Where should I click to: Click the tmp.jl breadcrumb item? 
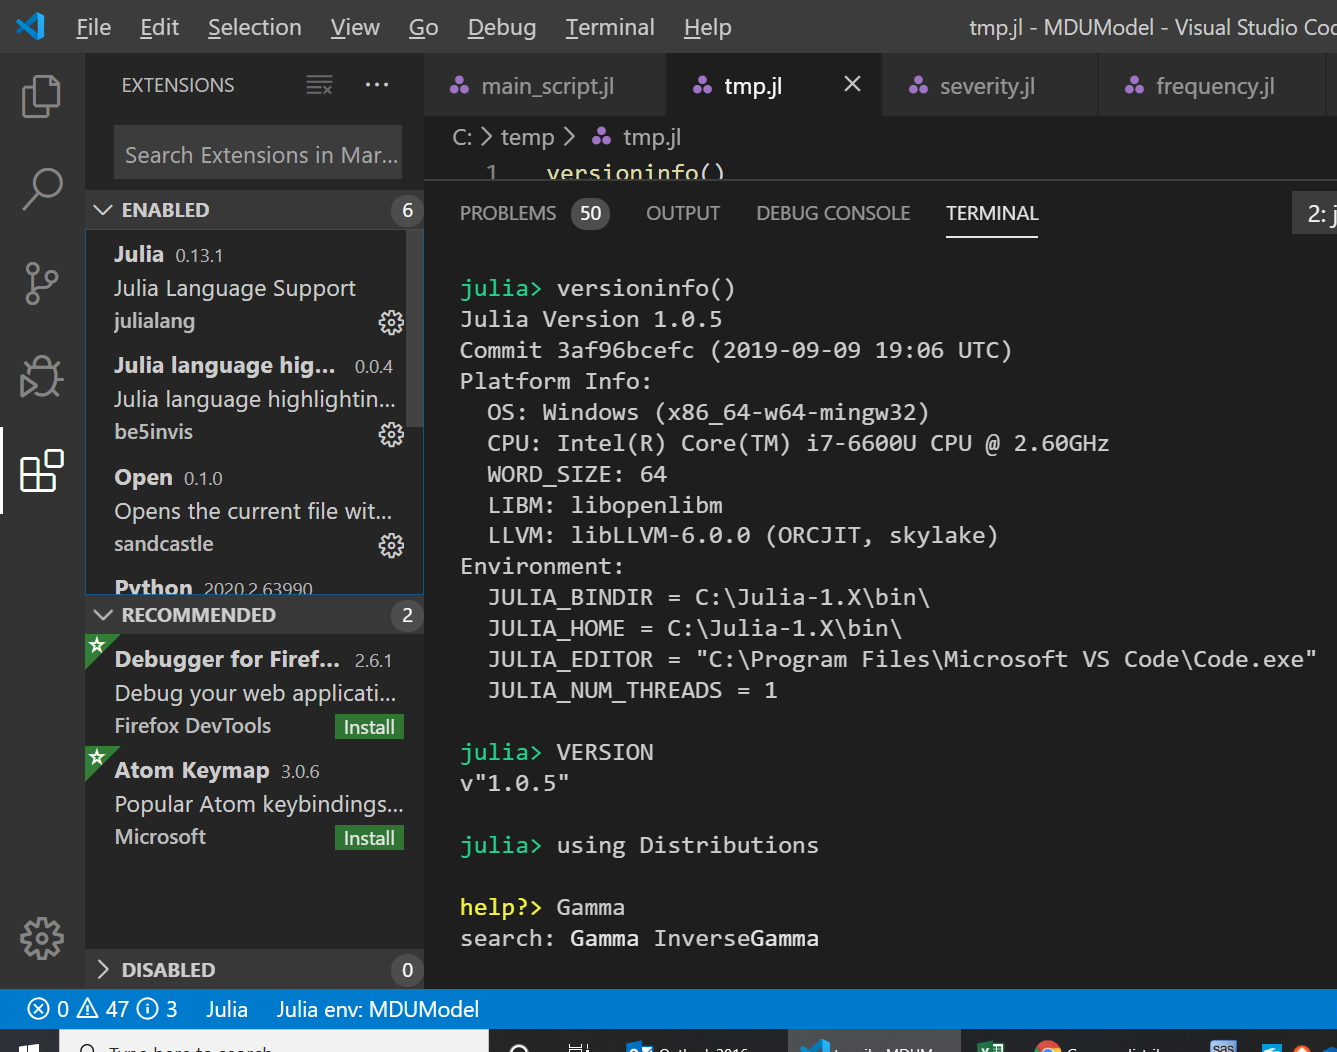click(x=652, y=137)
